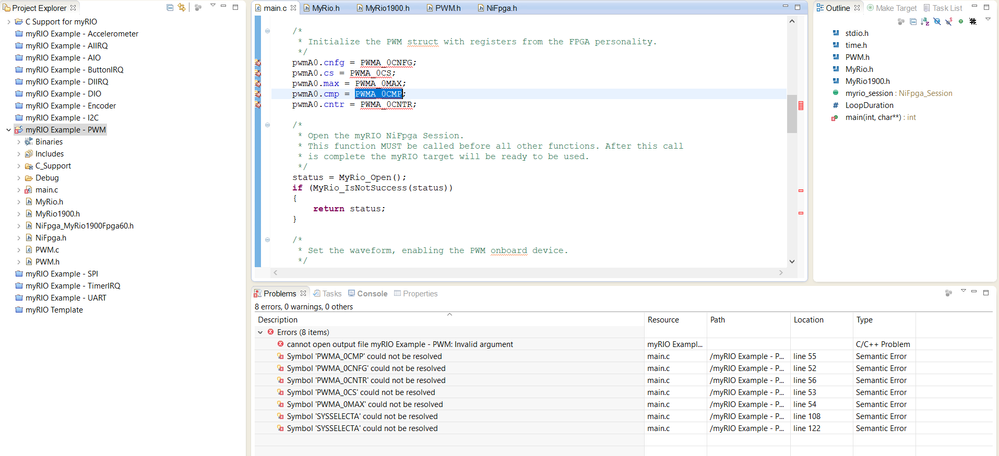Switch to MyRio.h editor tab
The width and height of the screenshot is (999, 456).
[322, 8]
